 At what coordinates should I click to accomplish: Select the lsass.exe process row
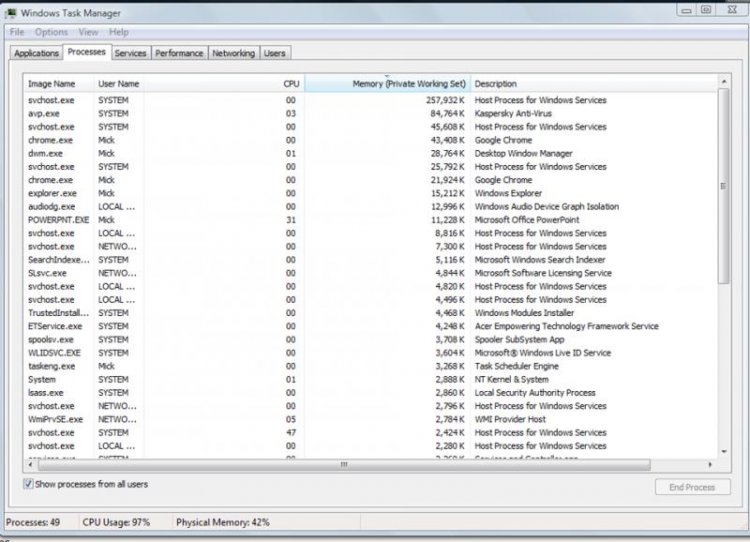(x=370, y=393)
